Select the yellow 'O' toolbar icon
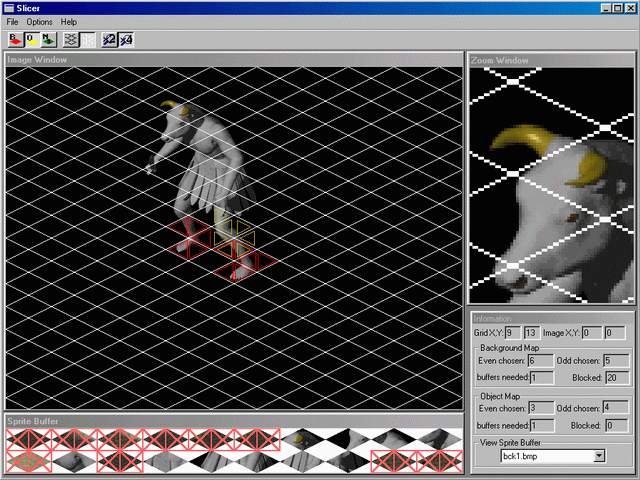 click(32, 39)
